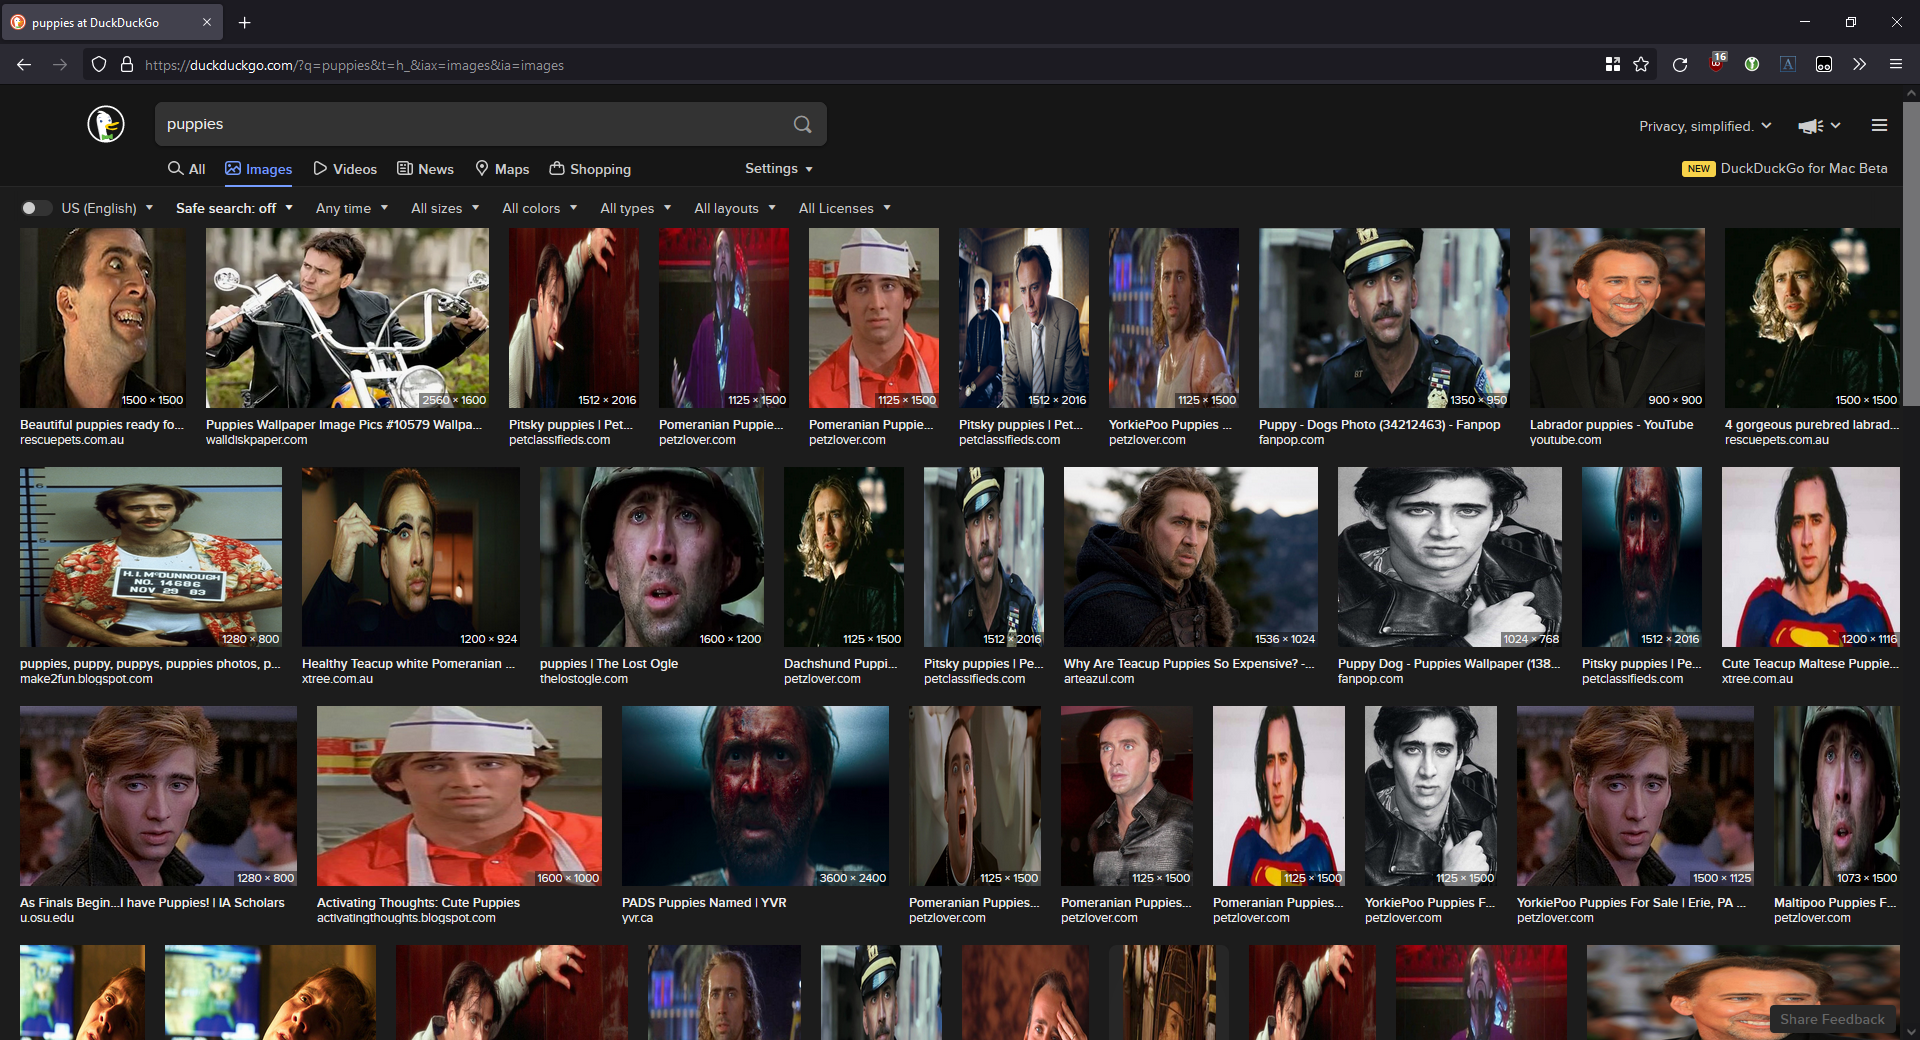Open the 2560 × 1600 motorcycle thumbnail

(347, 317)
